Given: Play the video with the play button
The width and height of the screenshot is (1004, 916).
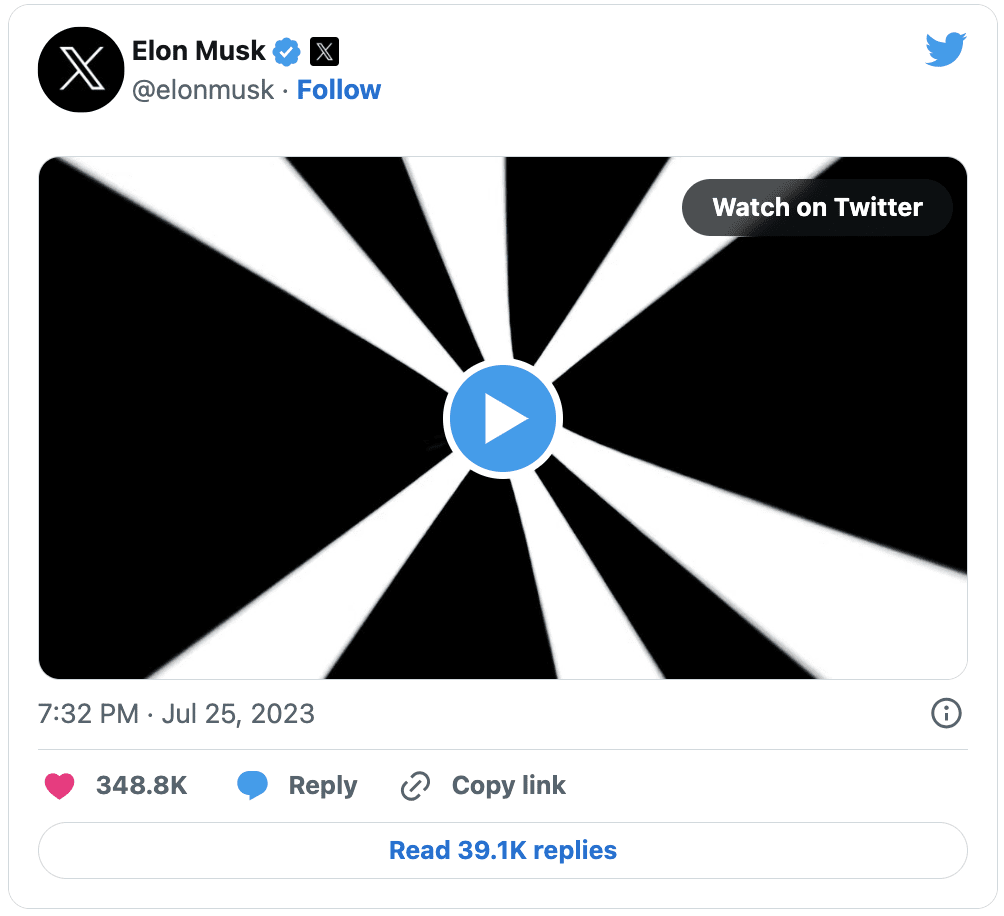Looking at the screenshot, I should tap(503, 418).
